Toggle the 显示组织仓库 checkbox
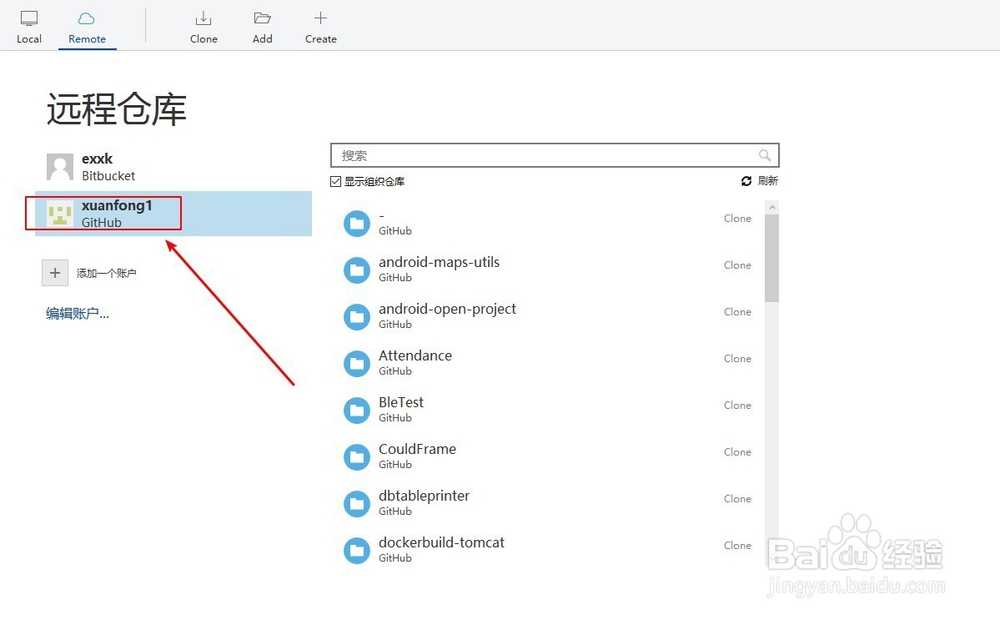The image size is (1000, 620). [x=335, y=182]
